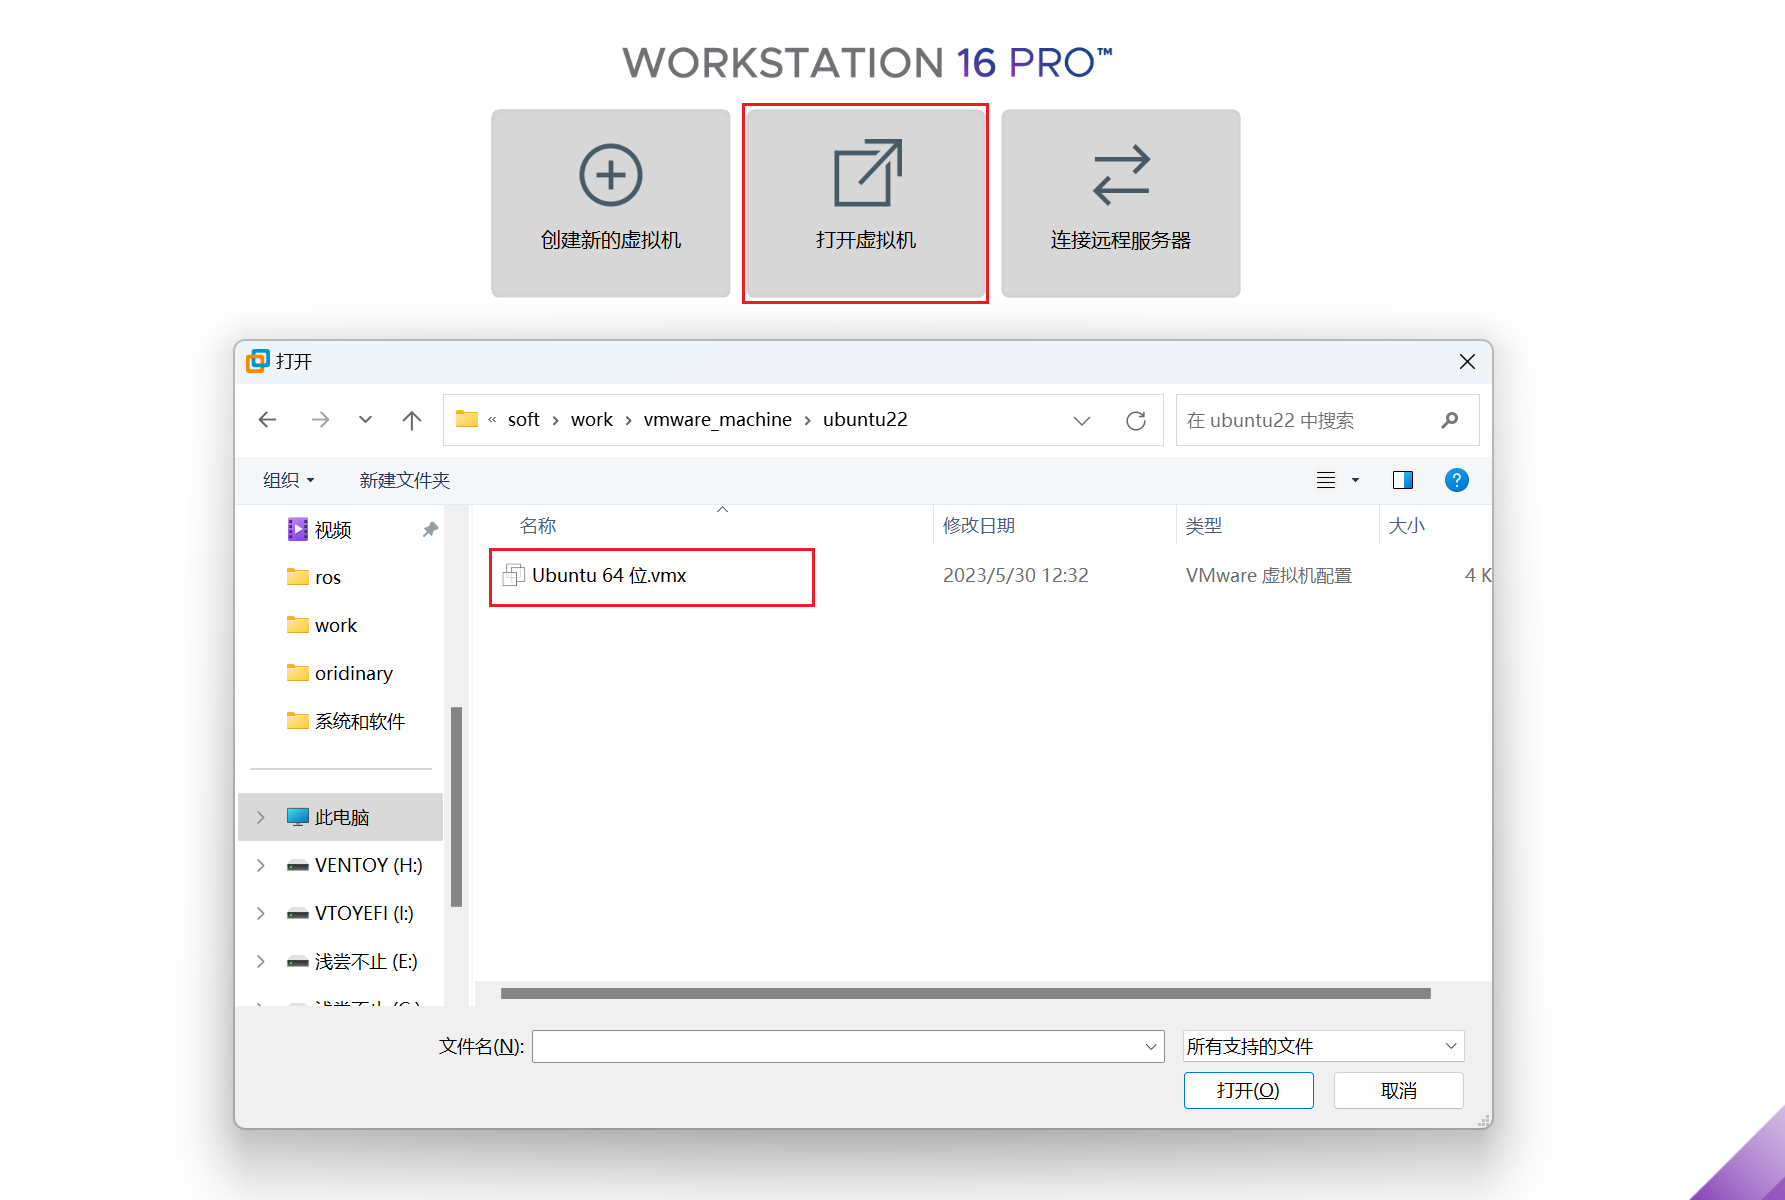This screenshot has width=1785, height=1200.
Task: Toggle the preview pane icon
Action: tap(1403, 480)
